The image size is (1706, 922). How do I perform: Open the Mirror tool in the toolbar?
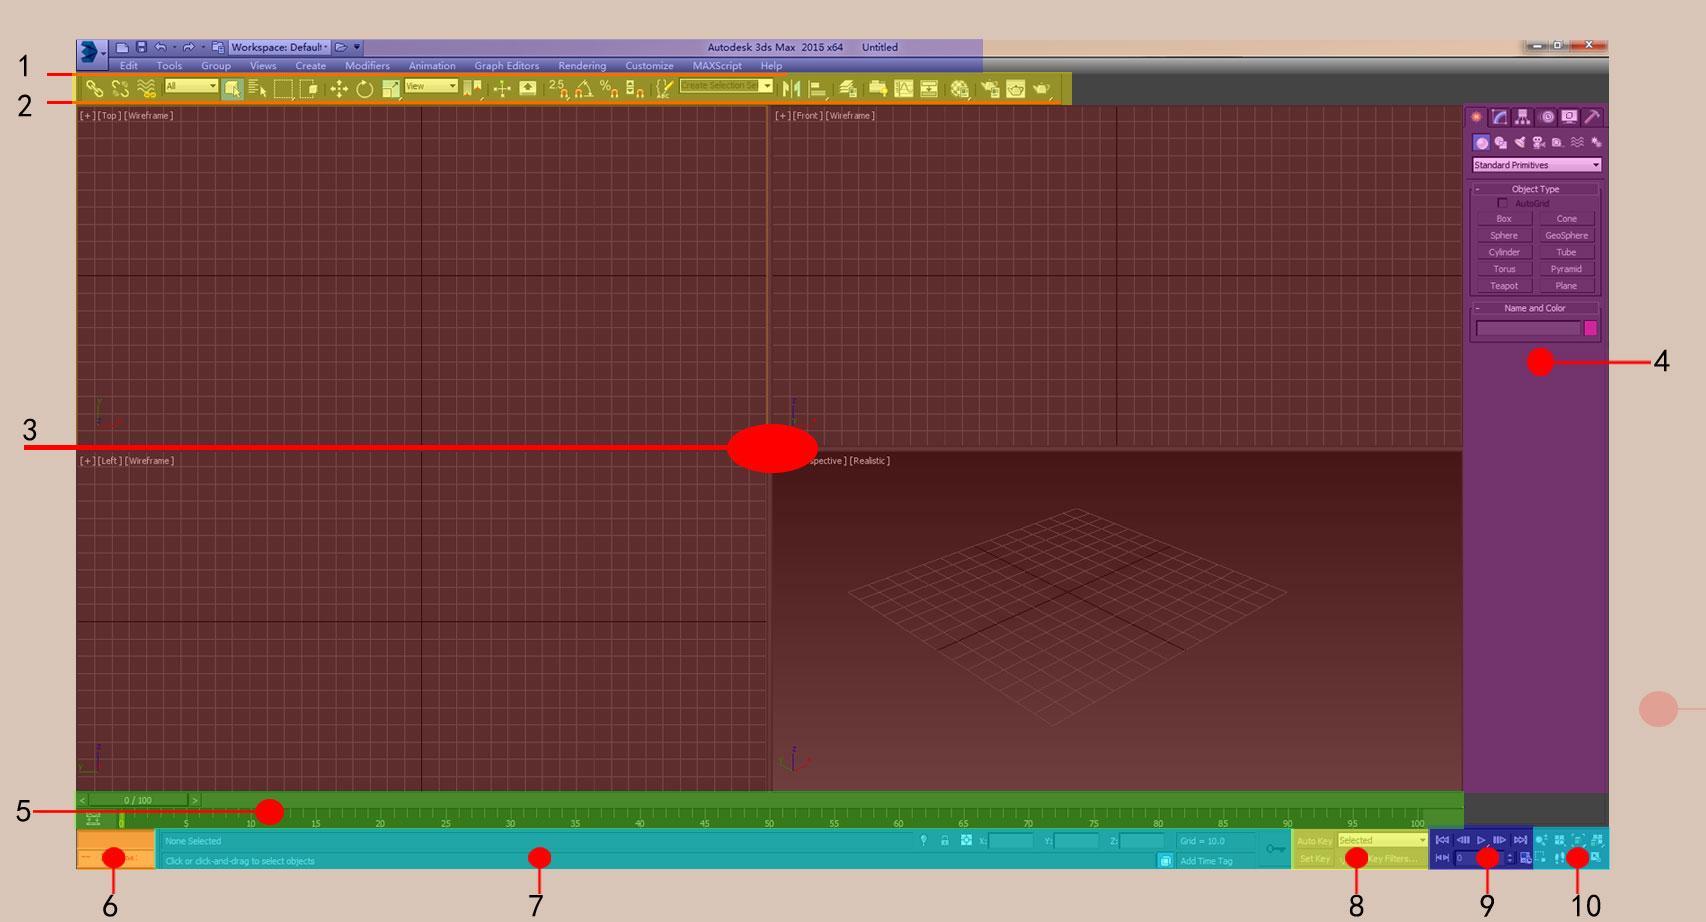pos(791,89)
